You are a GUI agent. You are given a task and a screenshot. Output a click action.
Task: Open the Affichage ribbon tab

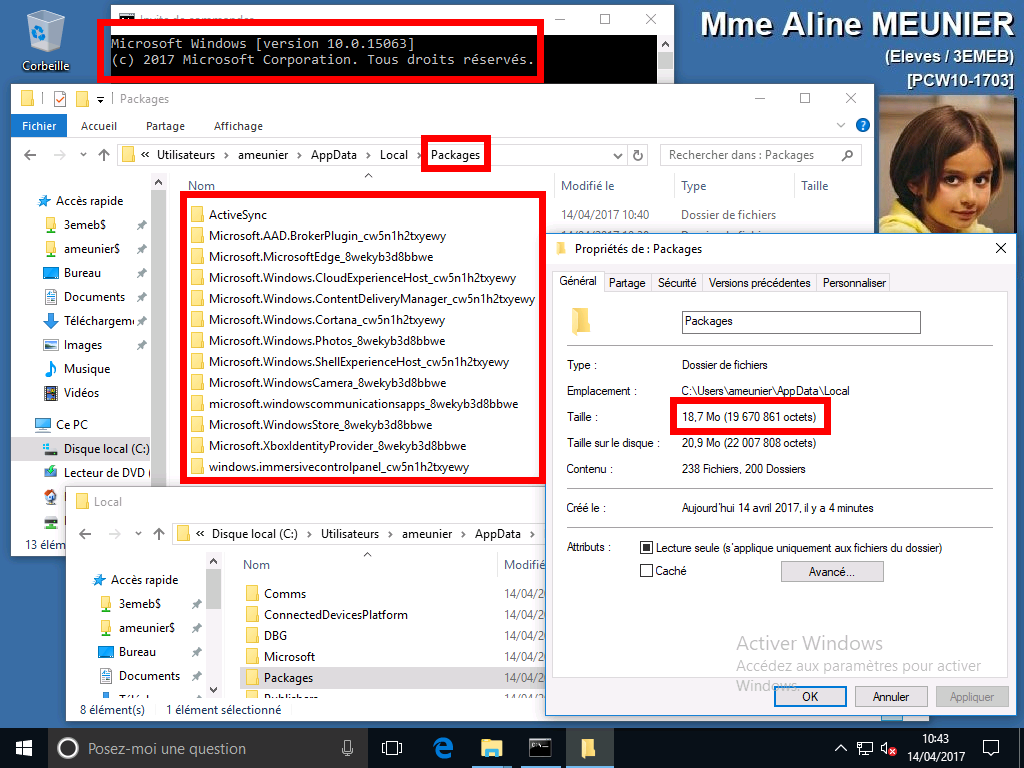point(238,126)
